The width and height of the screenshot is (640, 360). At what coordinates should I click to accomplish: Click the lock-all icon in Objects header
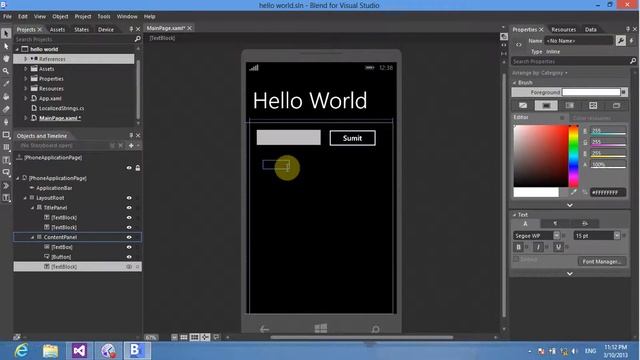(138, 168)
